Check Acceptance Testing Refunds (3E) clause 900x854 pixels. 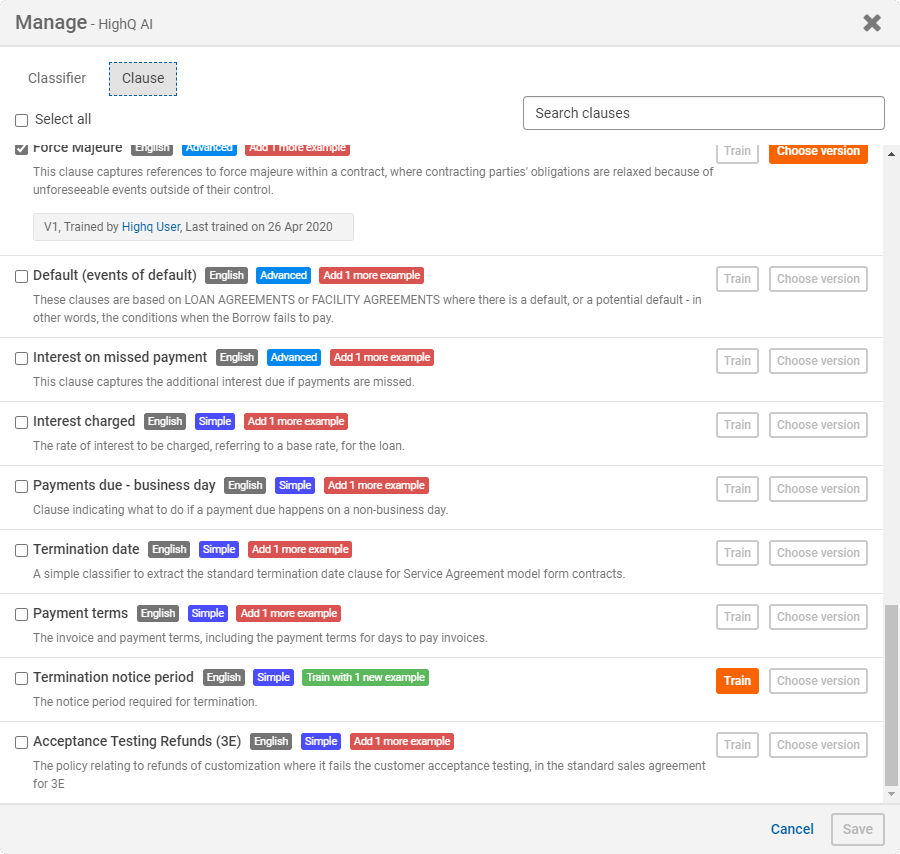pyautogui.click(x=21, y=742)
